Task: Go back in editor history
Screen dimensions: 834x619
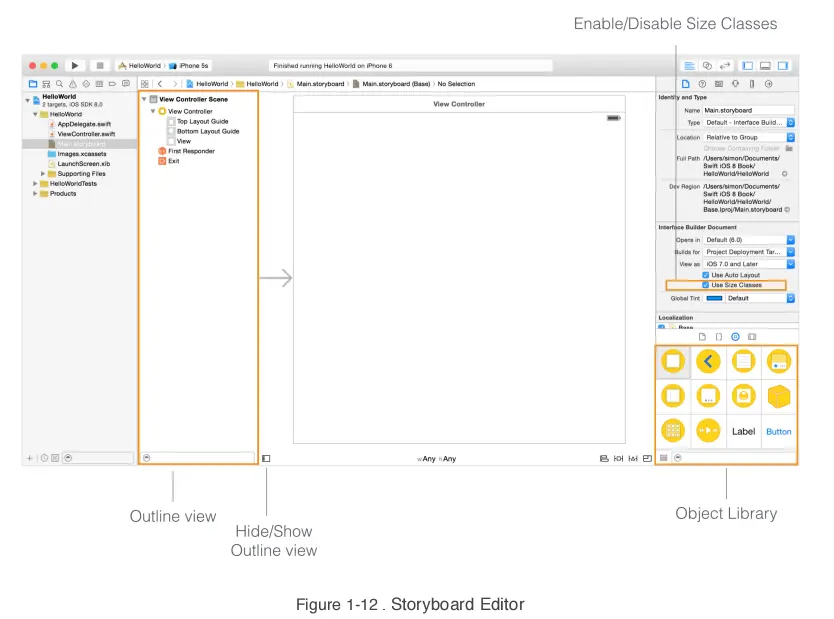Action: pos(160,83)
